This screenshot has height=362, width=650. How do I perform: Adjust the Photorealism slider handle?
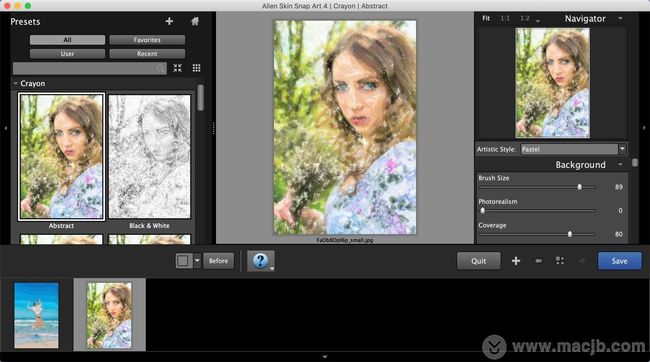483,211
